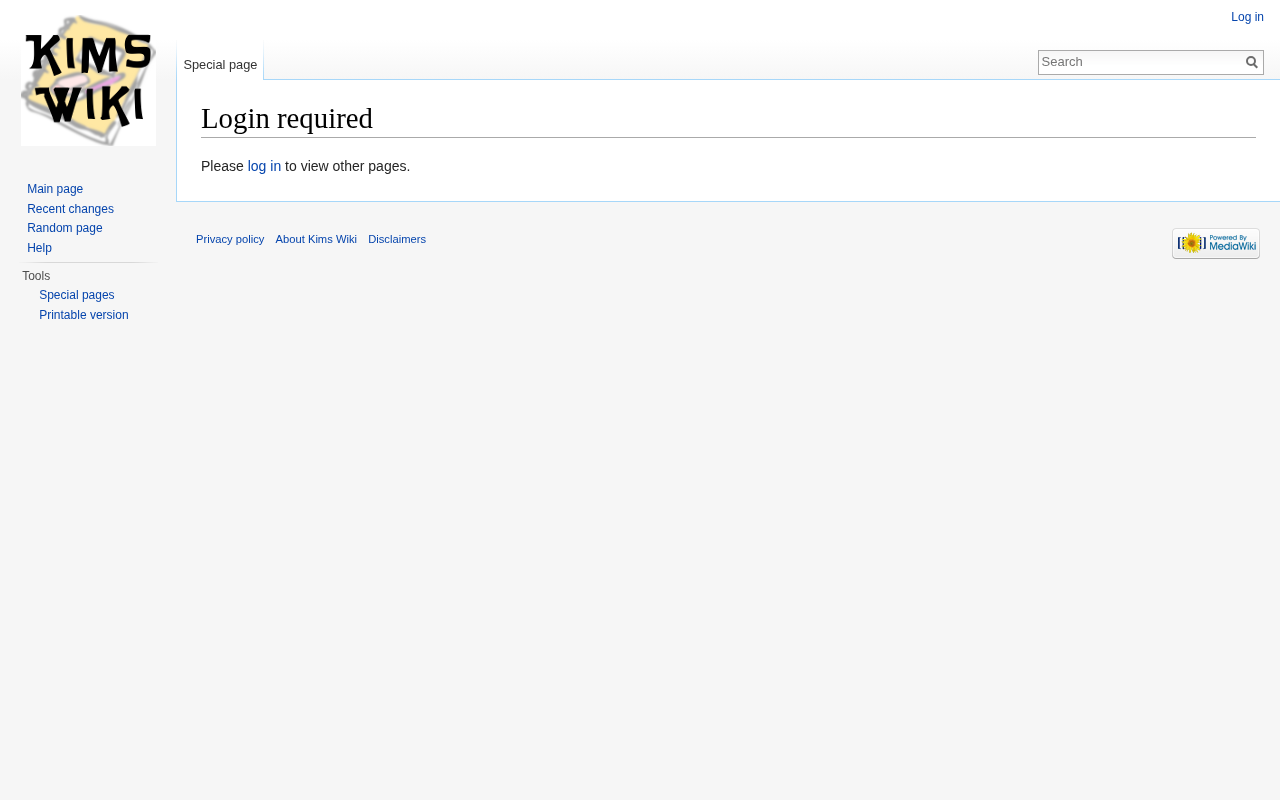Click the word 'Please' in message
This screenshot has height=800, width=1280.
point(222,166)
